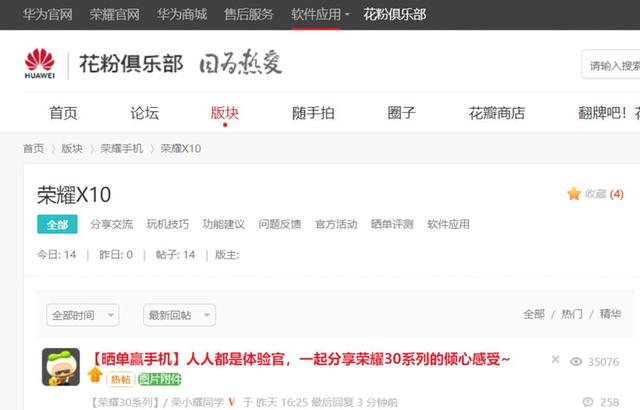Viewport: 640px width, 410px height.
Task: Click the 【荣耀30系列】 tag link
Action: click(124, 403)
